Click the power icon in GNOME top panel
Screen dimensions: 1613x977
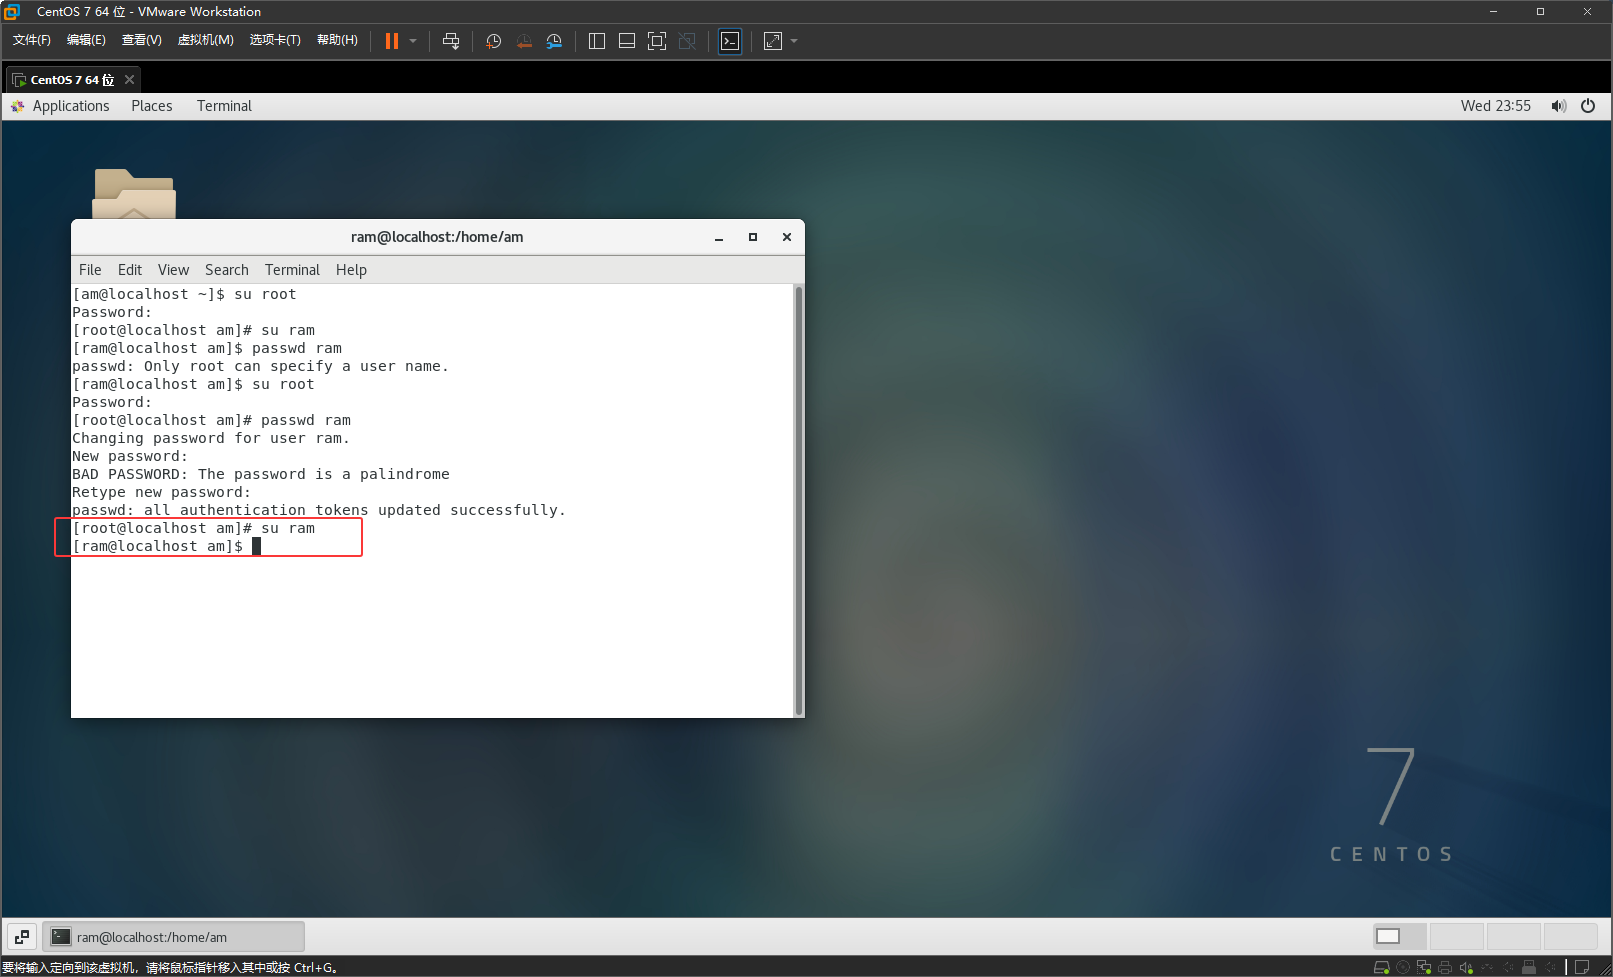pos(1588,106)
